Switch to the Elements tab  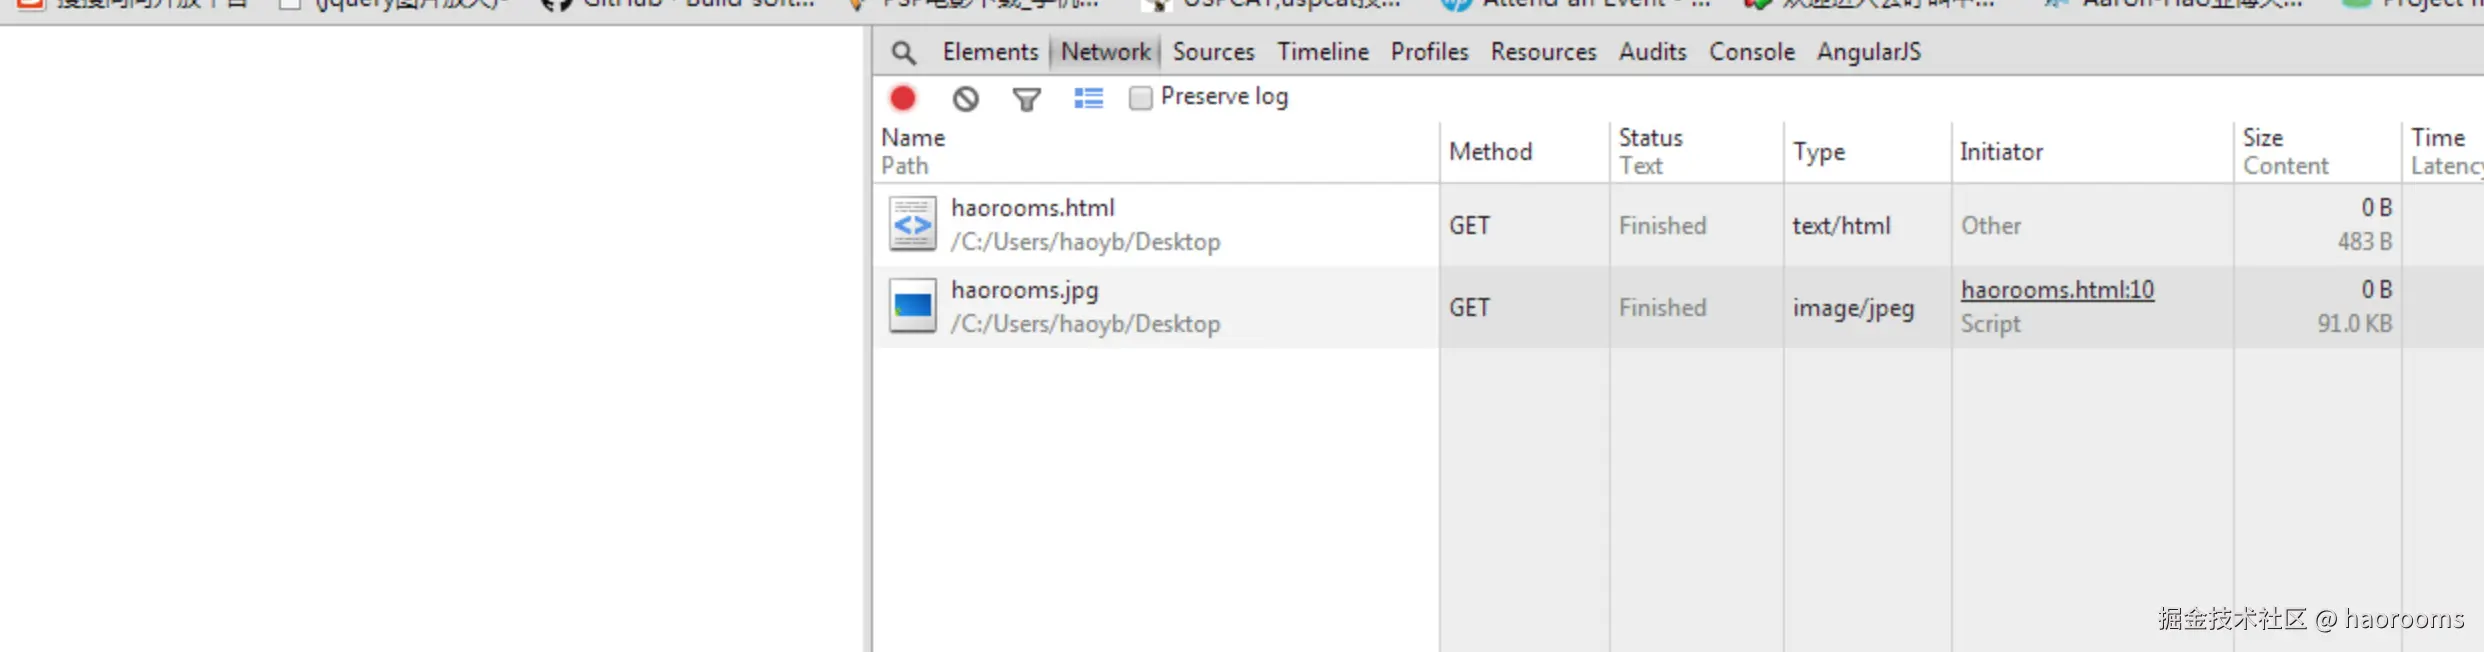[990, 52]
